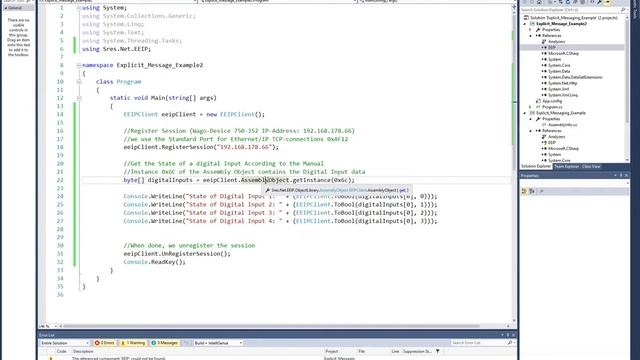Expand Program.cs node in Solution Explorer
The width and height of the screenshot is (640, 360).
(x=531, y=107)
